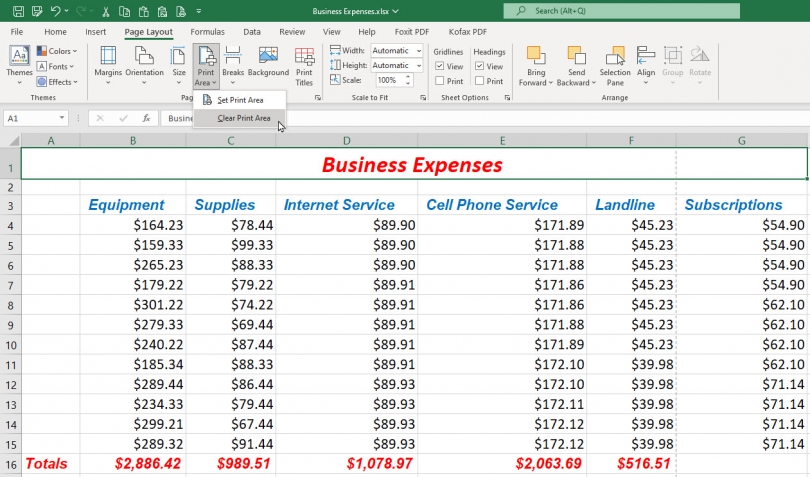Open the Selection Pane
The width and height of the screenshot is (810, 477).
[615, 66]
